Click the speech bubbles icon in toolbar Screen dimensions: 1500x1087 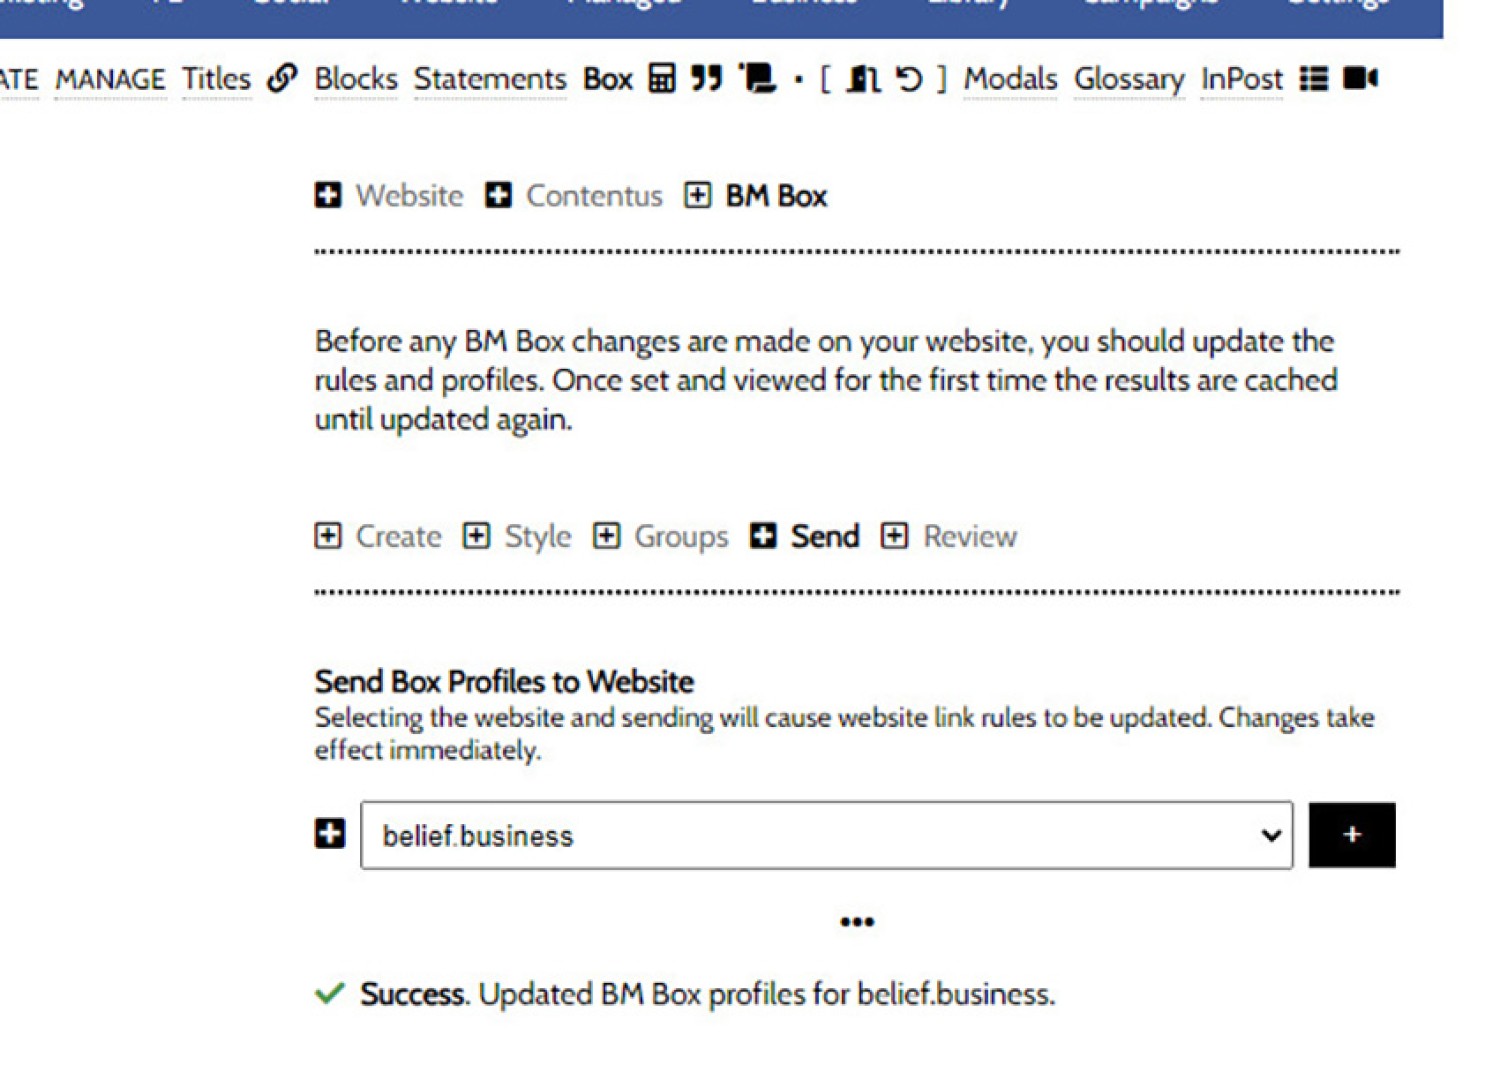point(757,78)
